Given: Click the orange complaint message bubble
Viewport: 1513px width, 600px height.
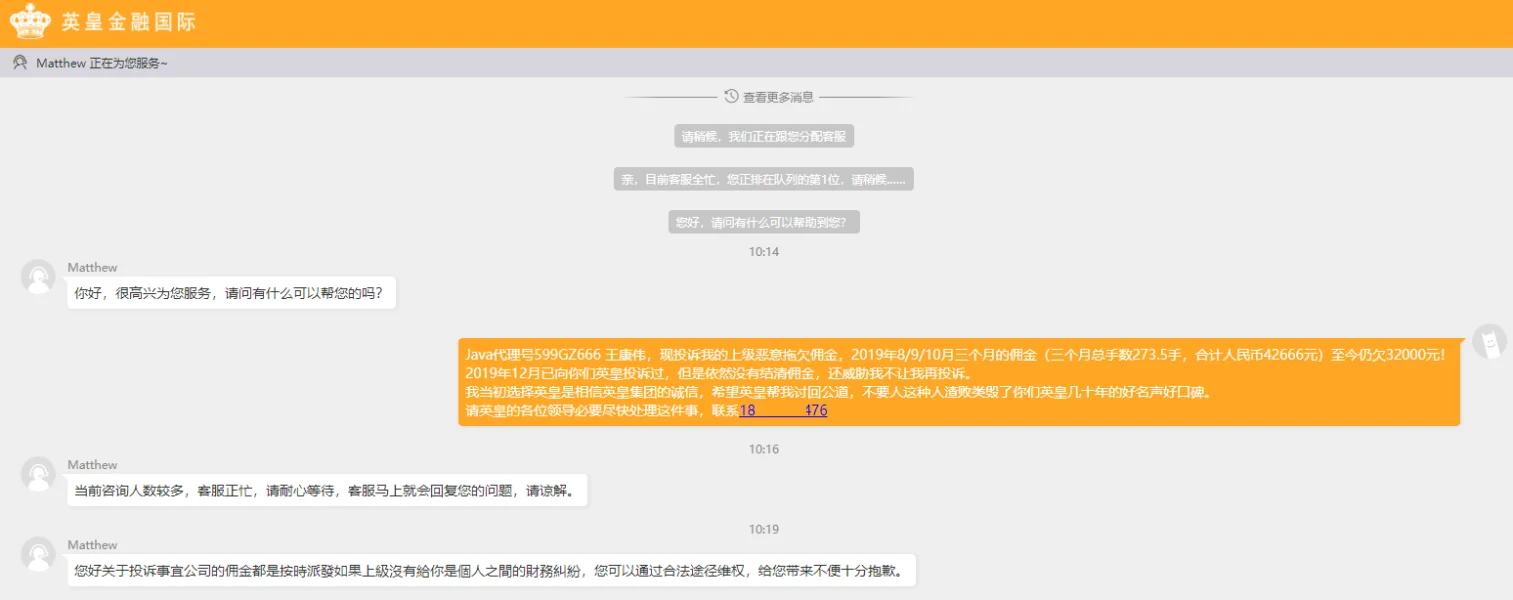Looking at the screenshot, I should [959, 382].
